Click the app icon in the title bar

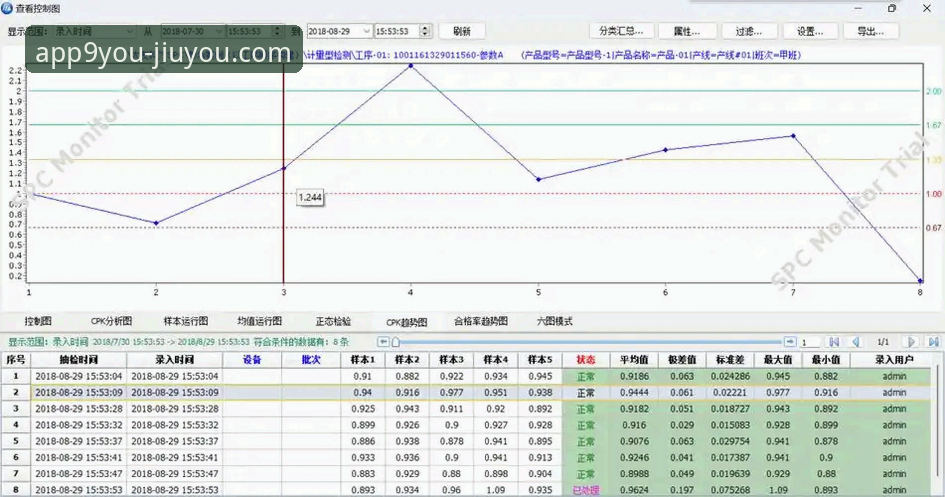7,8
